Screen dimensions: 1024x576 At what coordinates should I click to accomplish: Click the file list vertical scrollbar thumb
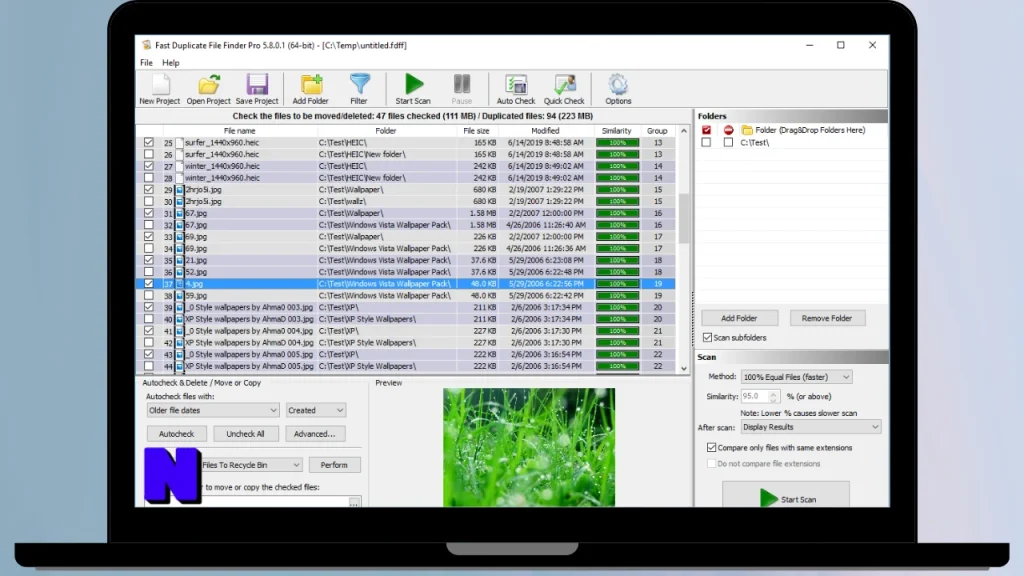[684, 219]
